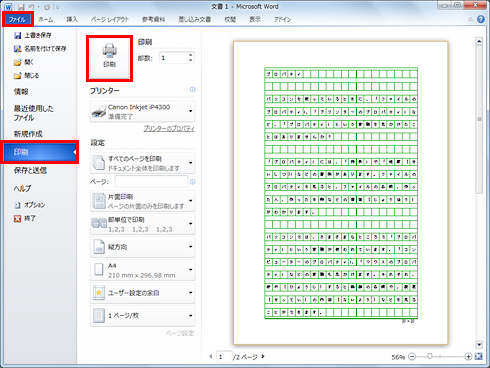The height and width of the screenshot is (368, 490).
Task: Open the 1 ページ/枚 dropdown
Action: [x=143, y=315]
